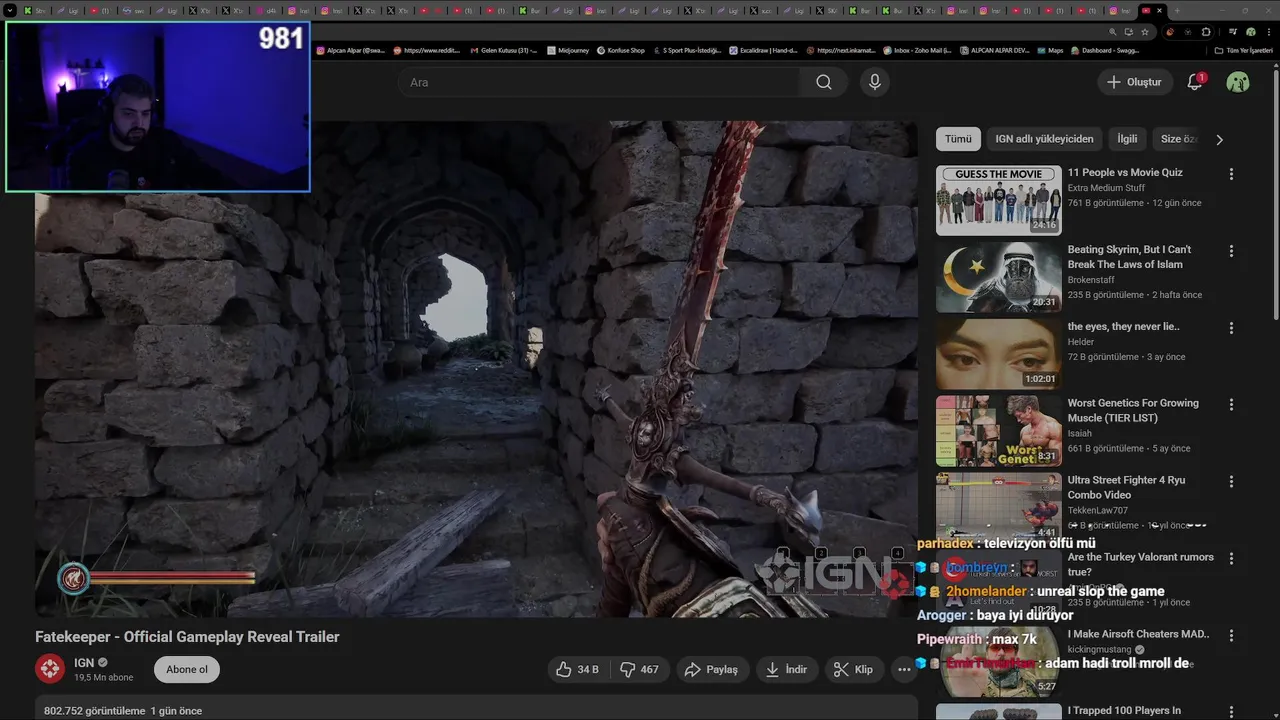The image size is (1280, 720).
Task: Click the TekkenLaw707 channel name
Action: coord(1097,510)
